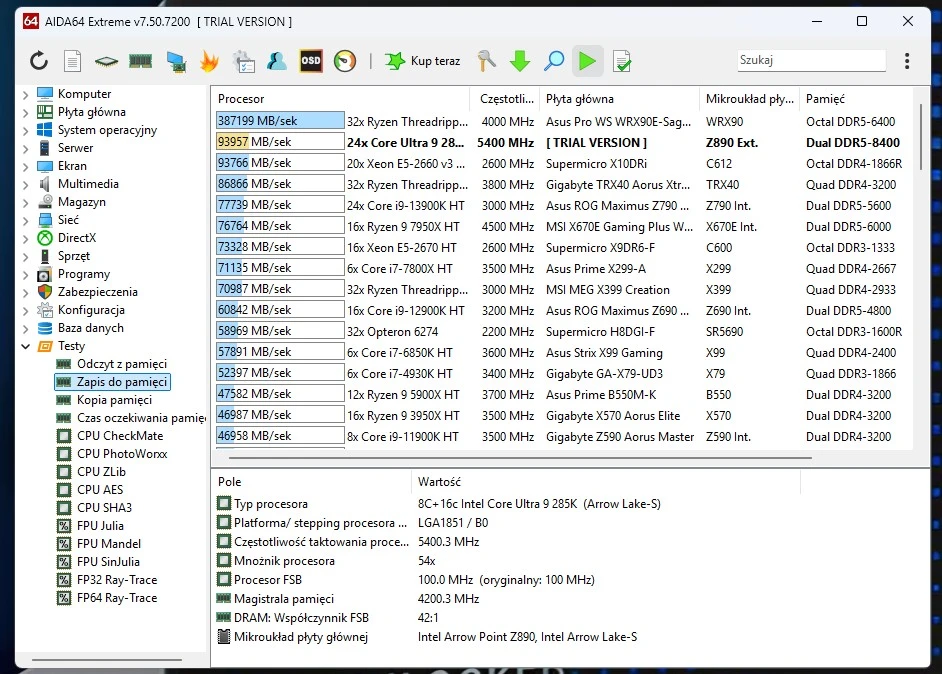Click the Refresh toolbar icon
Viewport: 942px width, 674px height.
[39, 61]
